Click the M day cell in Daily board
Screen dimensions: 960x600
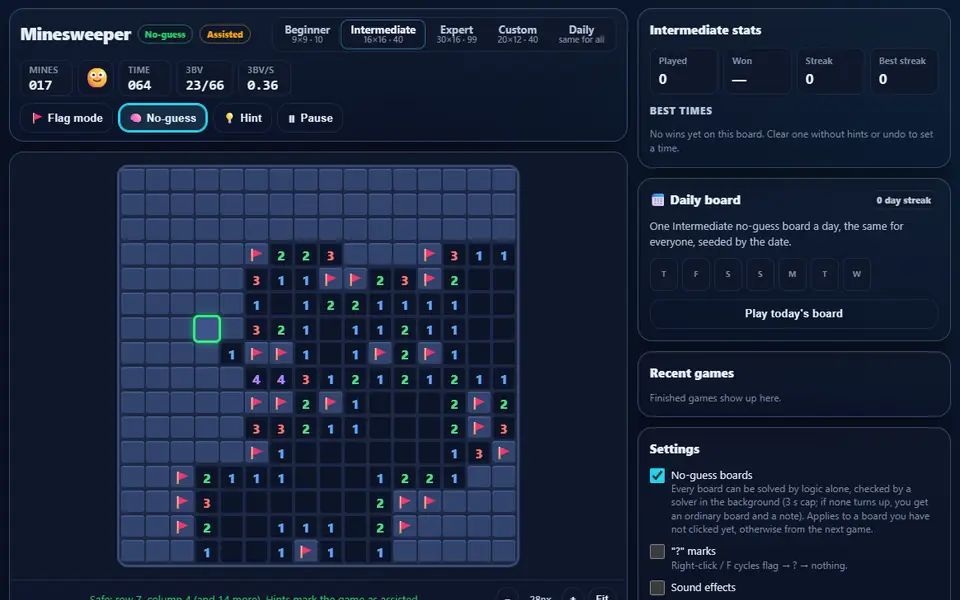pos(792,274)
